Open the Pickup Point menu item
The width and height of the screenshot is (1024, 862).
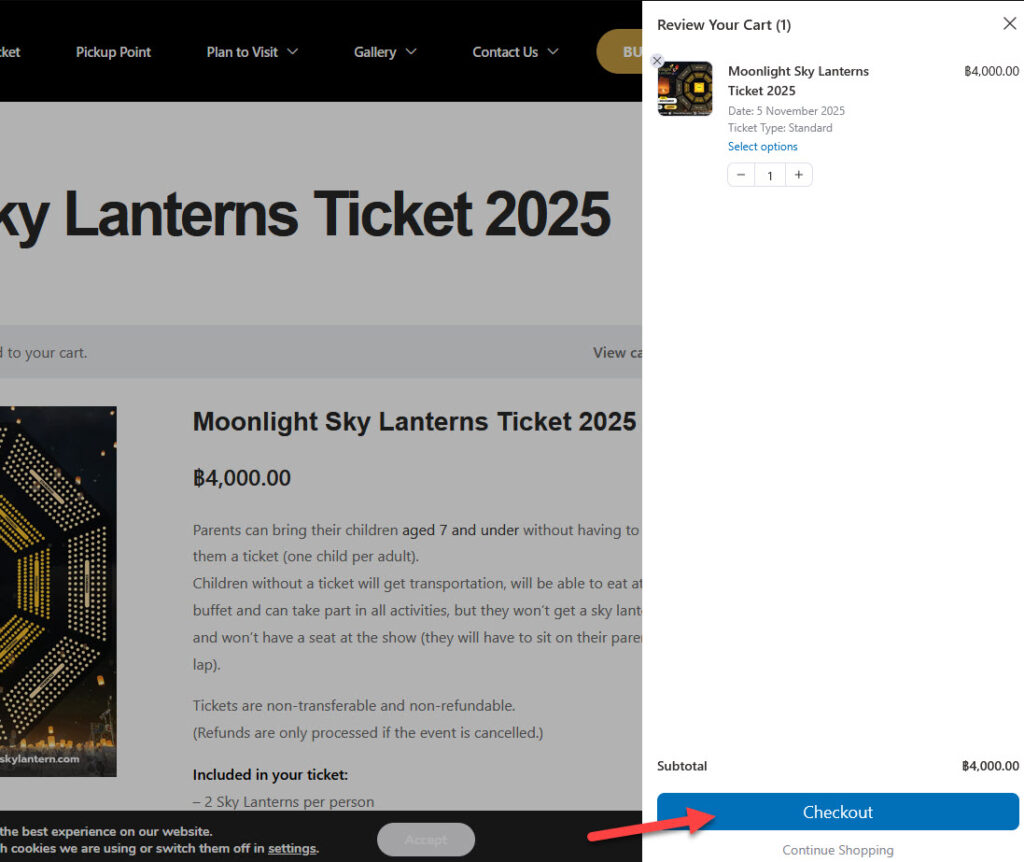click(113, 52)
